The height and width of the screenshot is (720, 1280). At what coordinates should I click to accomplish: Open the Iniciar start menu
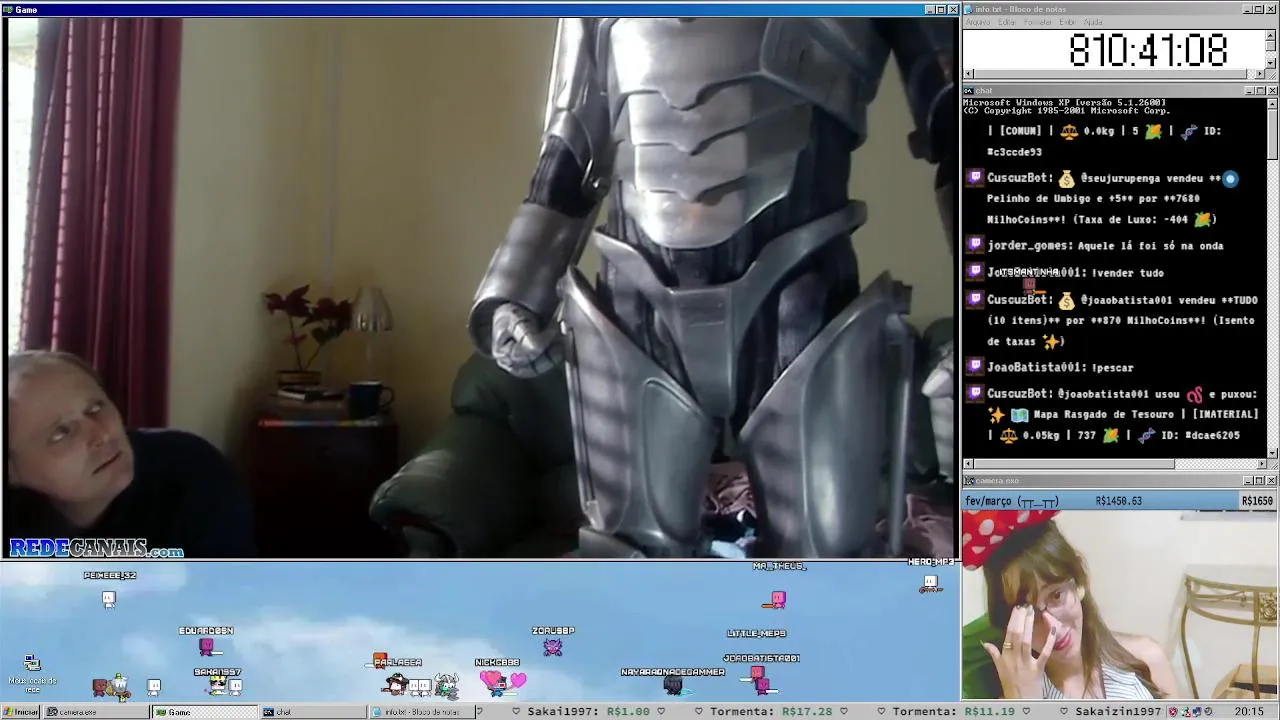tap(20, 712)
